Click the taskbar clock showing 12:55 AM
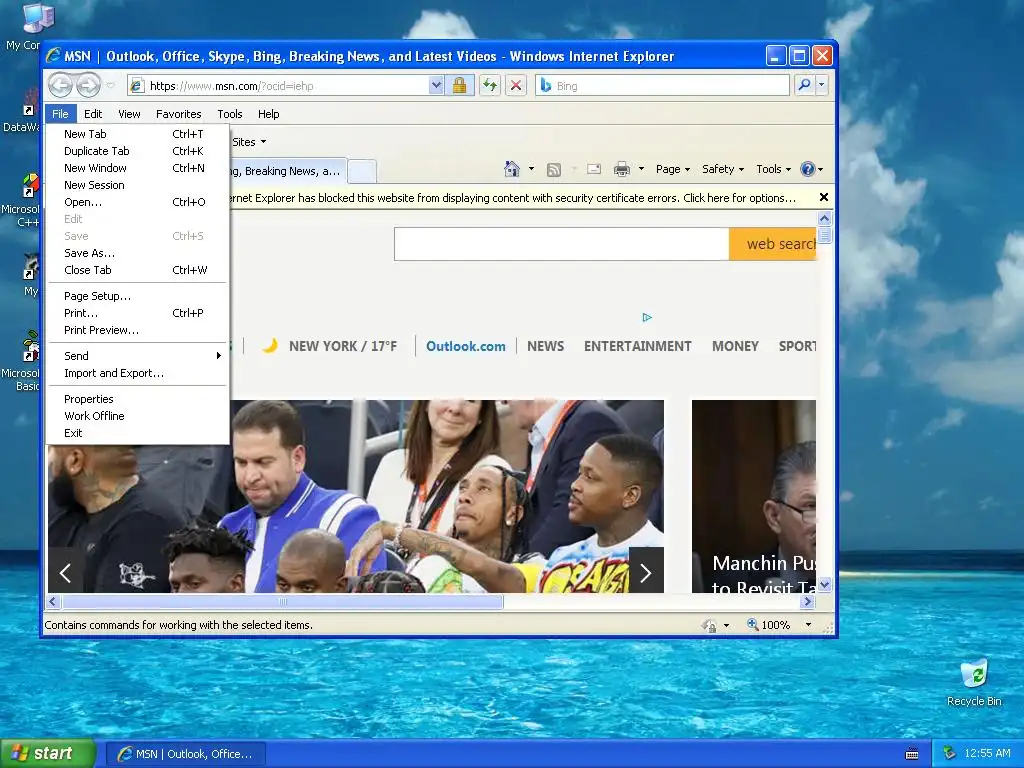 pyautogui.click(x=987, y=753)
